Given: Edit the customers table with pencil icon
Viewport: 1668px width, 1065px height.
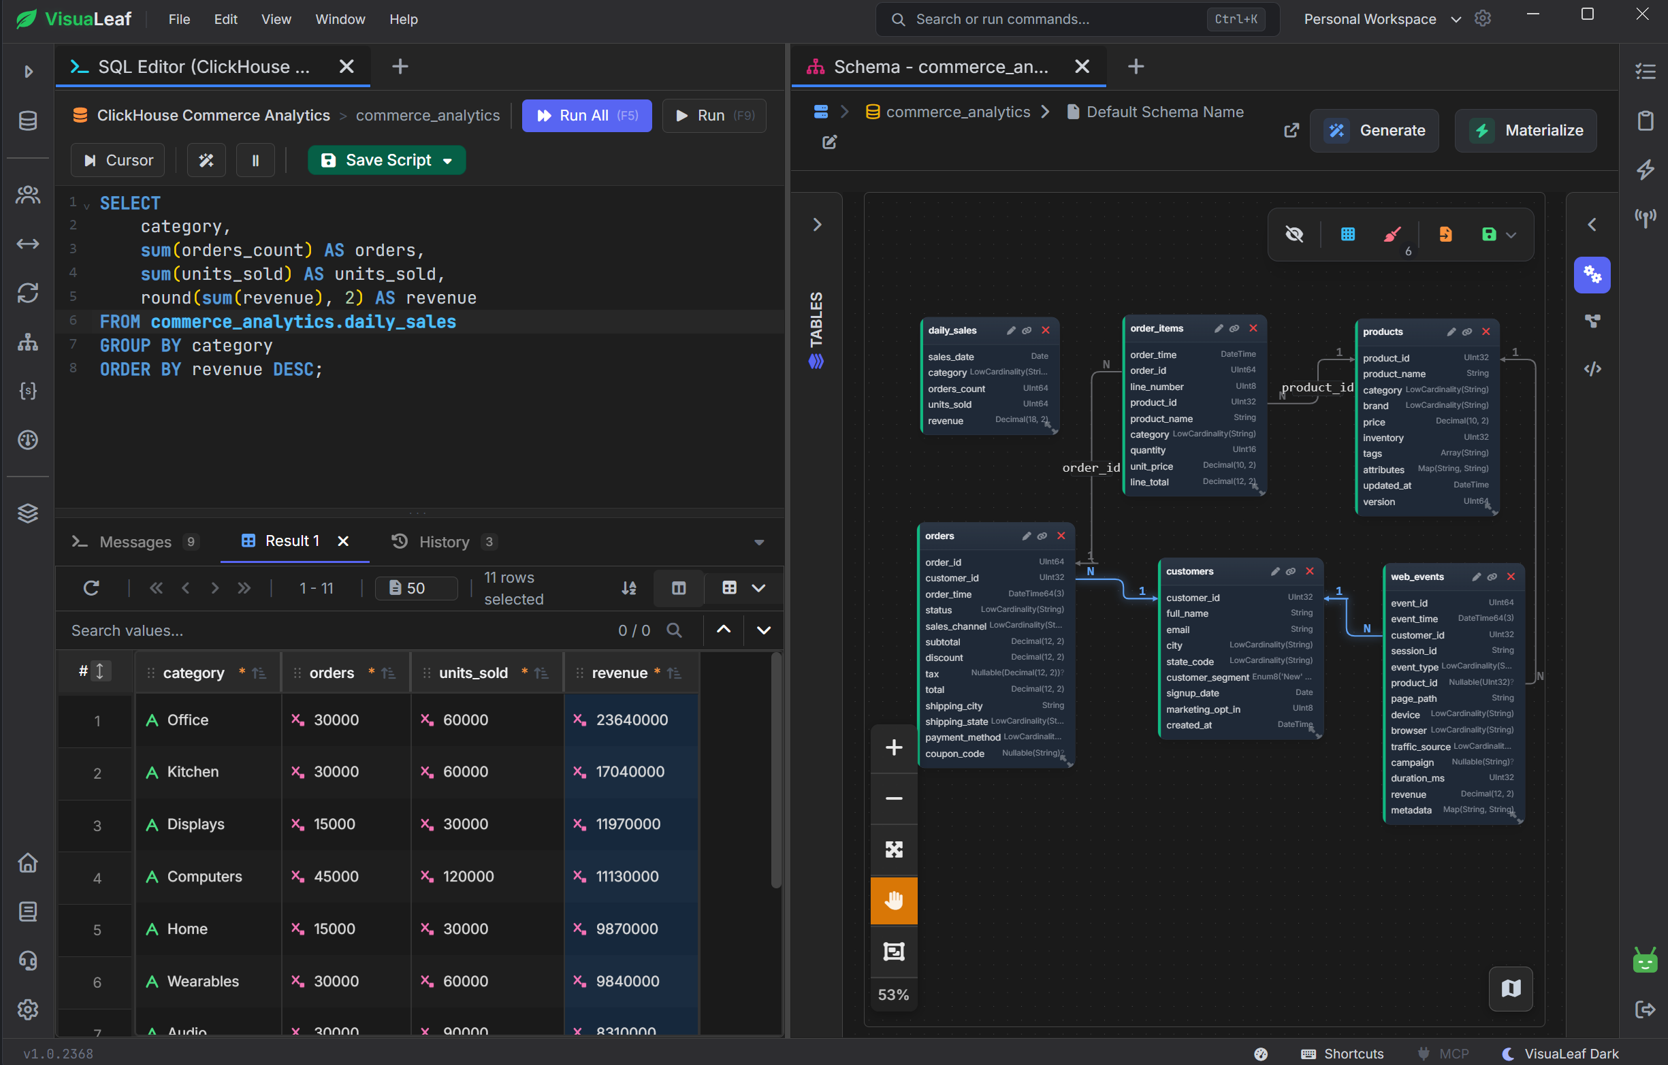Looking at the screenshot, I should point(1274,572).
